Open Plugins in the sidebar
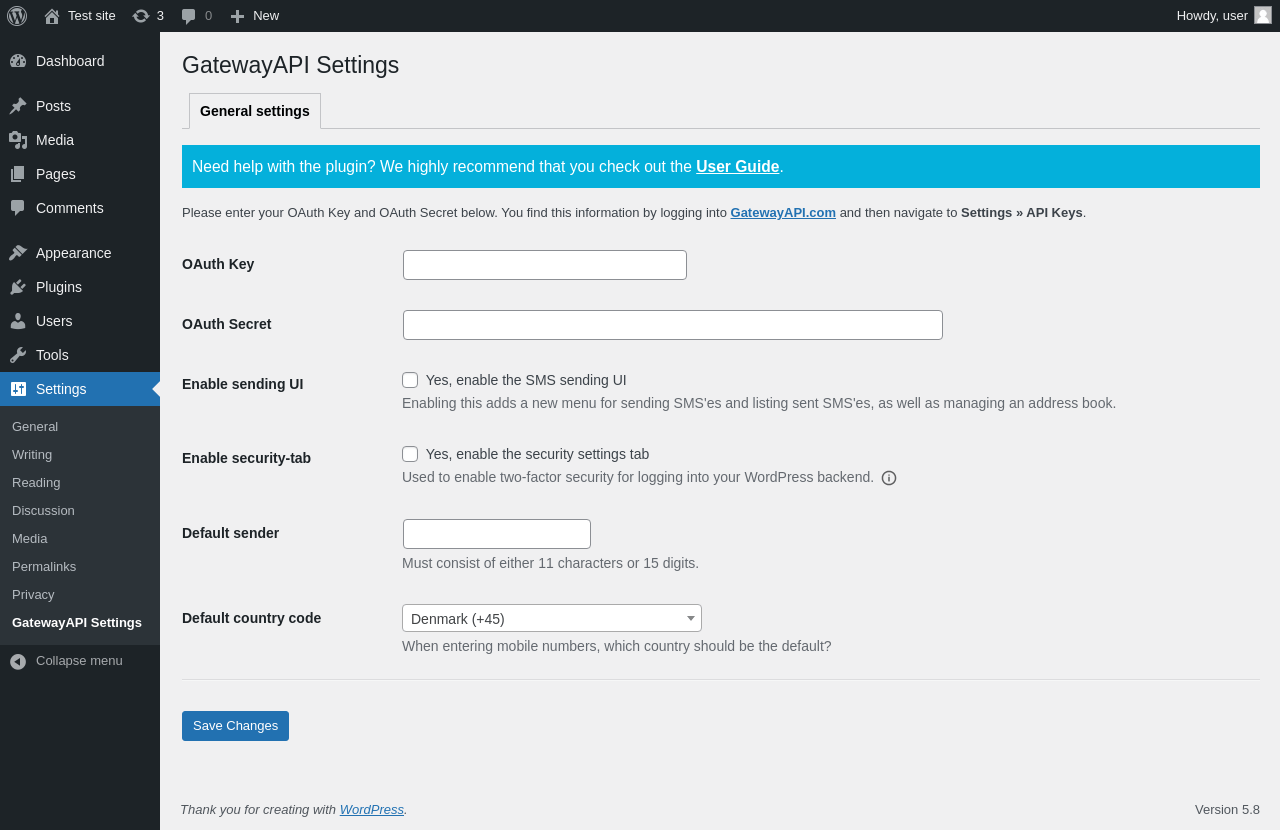Image resolution: width=1280 pixels, height=830 pixels. 59,287
